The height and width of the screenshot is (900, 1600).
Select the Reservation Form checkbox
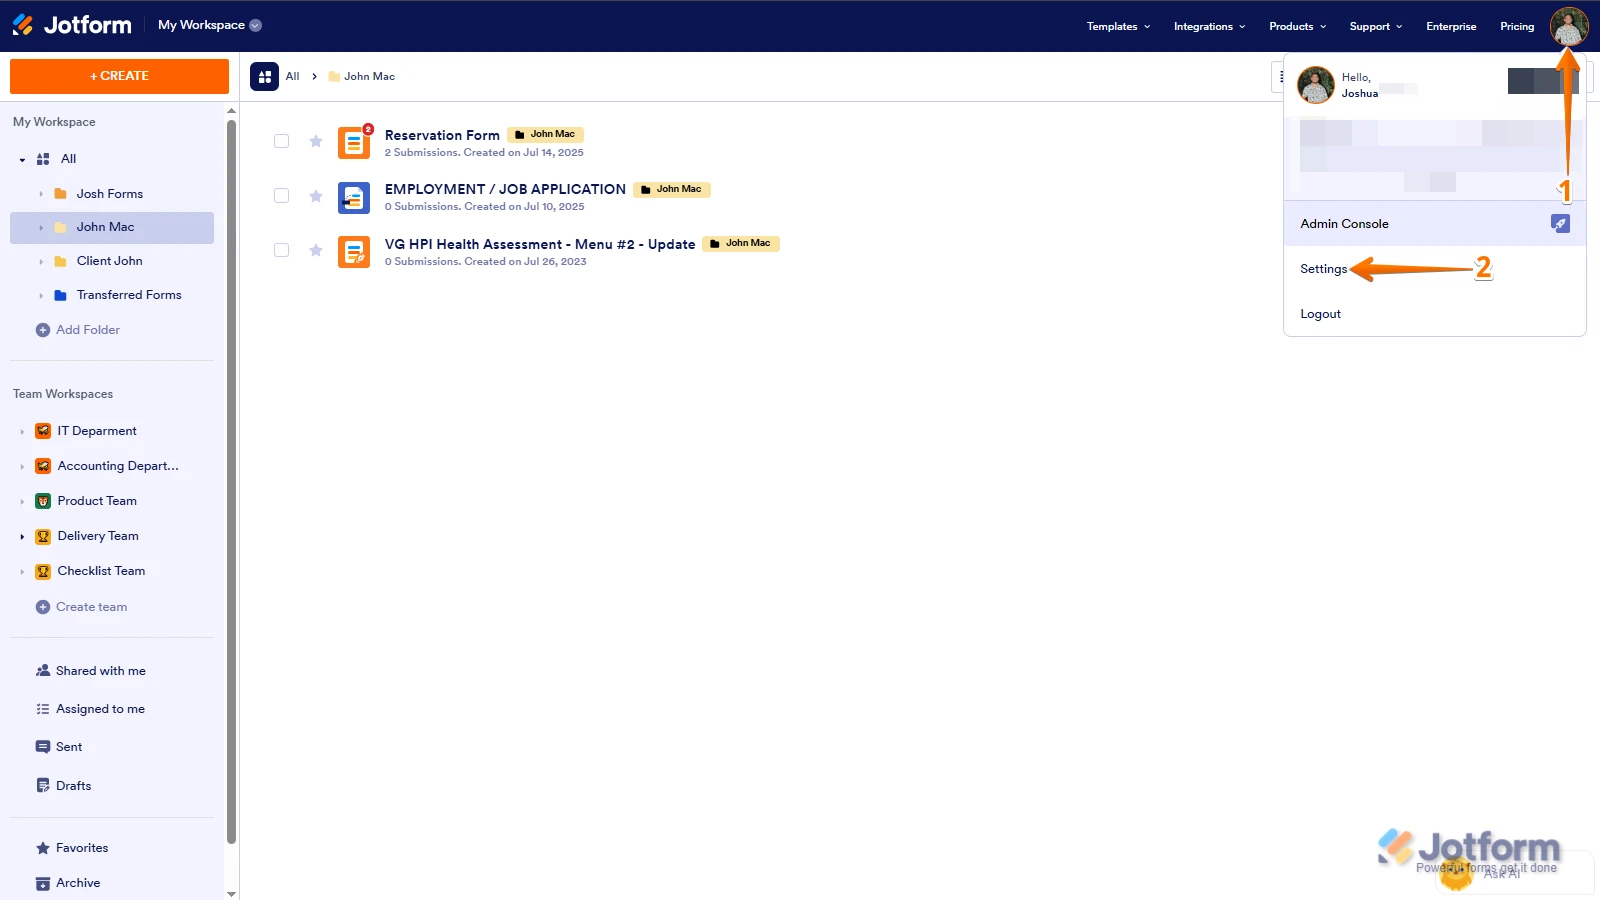point(281,141)
